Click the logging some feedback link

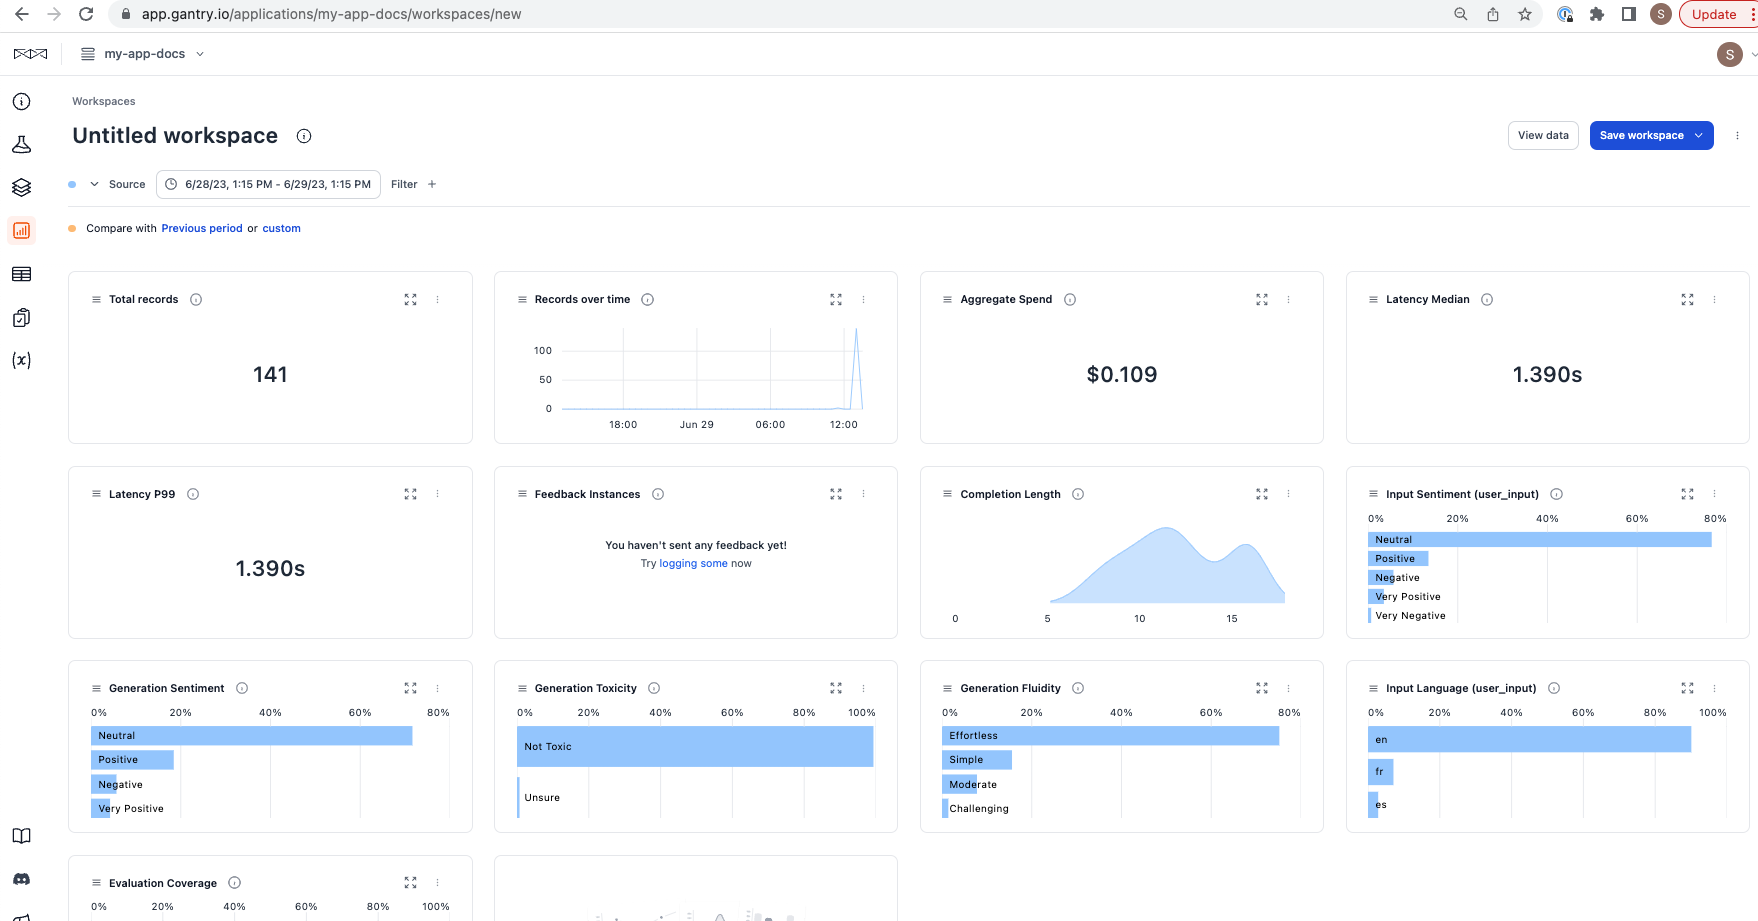693,564
